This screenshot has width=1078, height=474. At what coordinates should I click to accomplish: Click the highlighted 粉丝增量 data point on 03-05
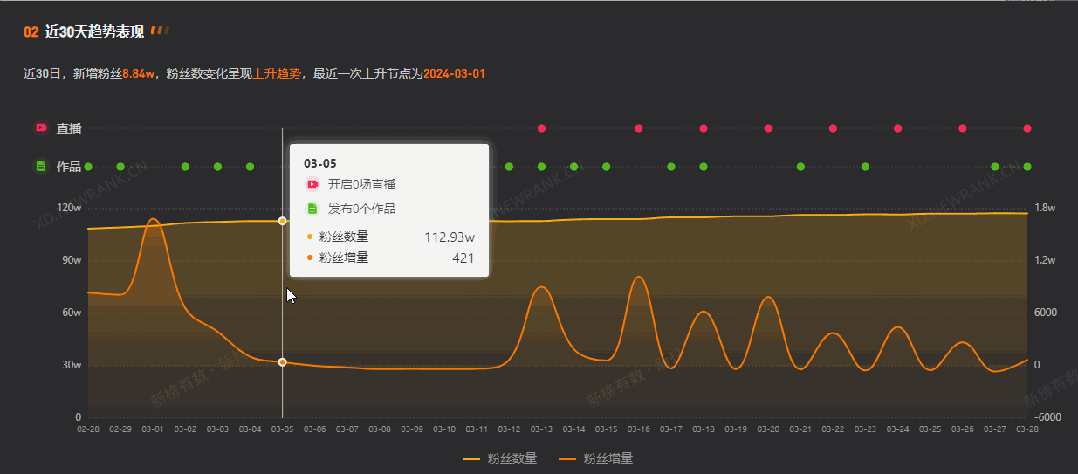pyautogui.click(x=282, y=362)
